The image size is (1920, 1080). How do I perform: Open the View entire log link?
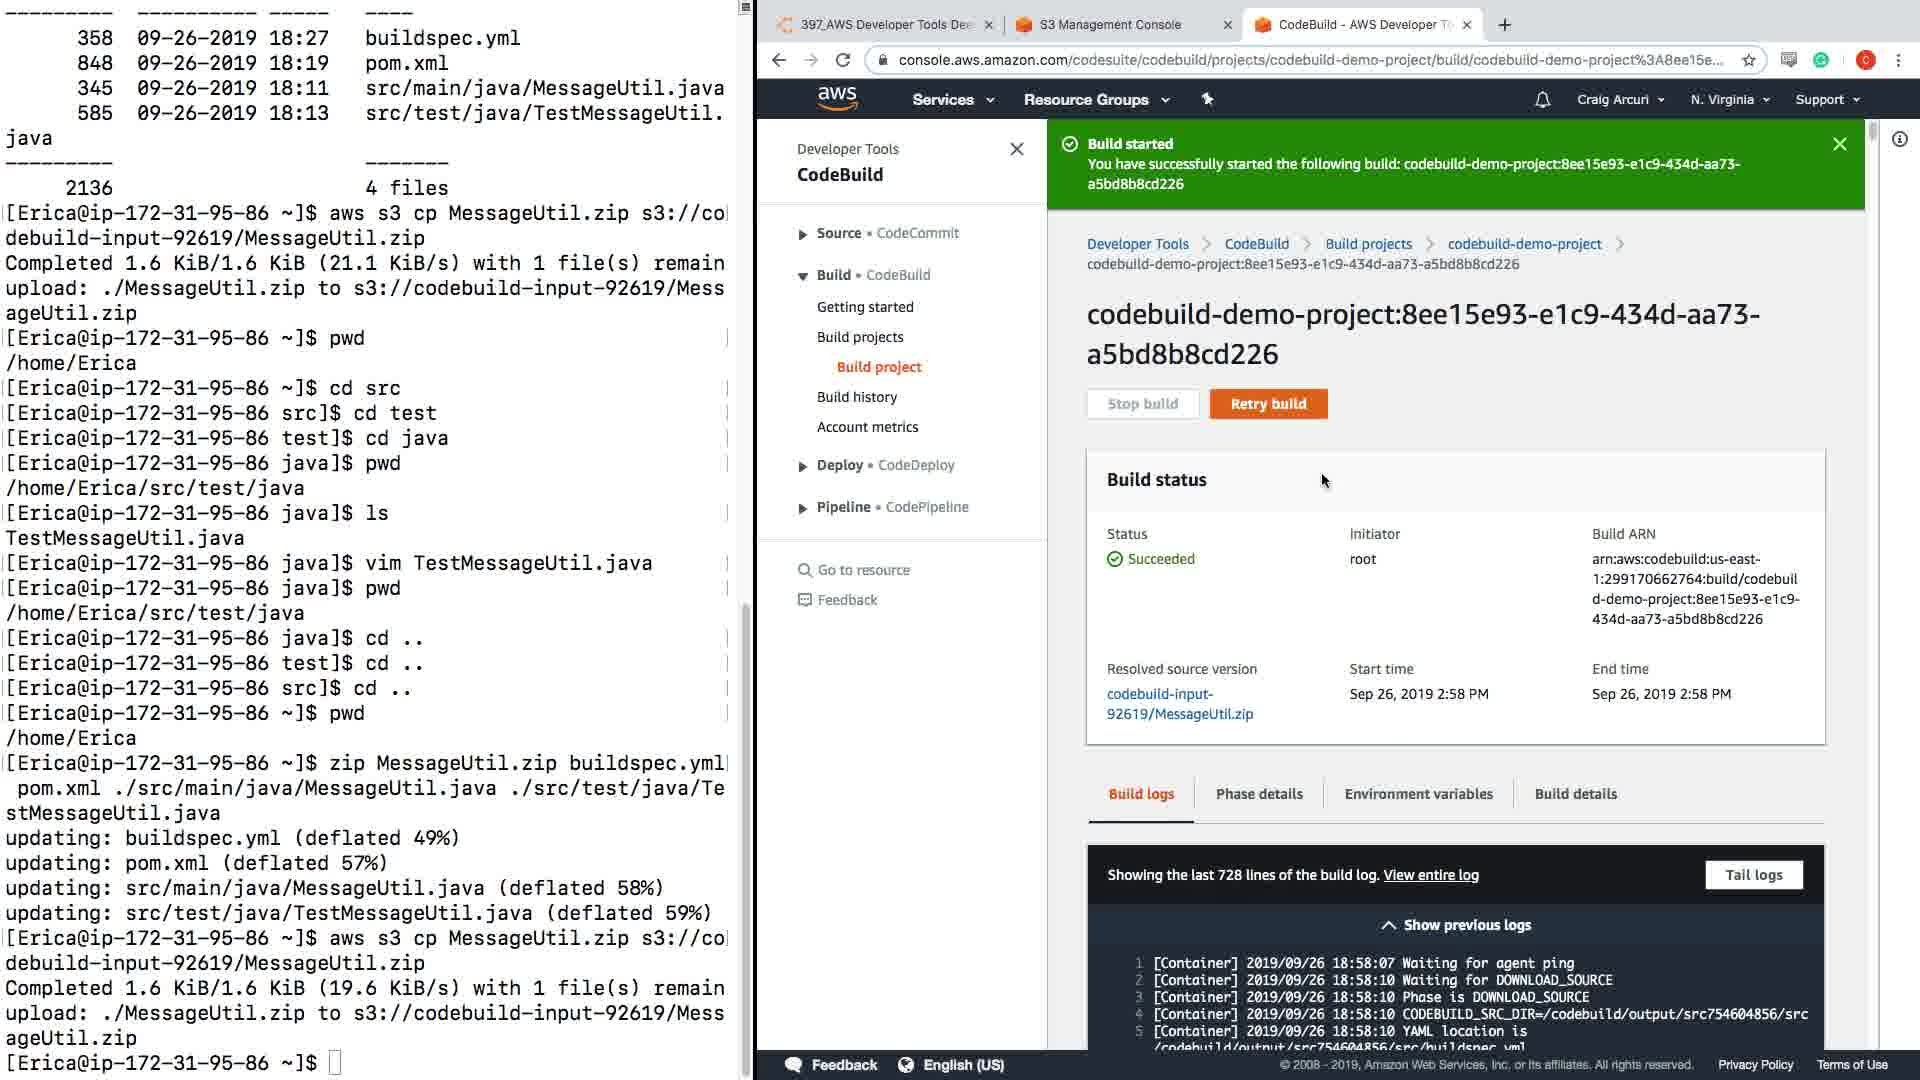point(1430,875)
